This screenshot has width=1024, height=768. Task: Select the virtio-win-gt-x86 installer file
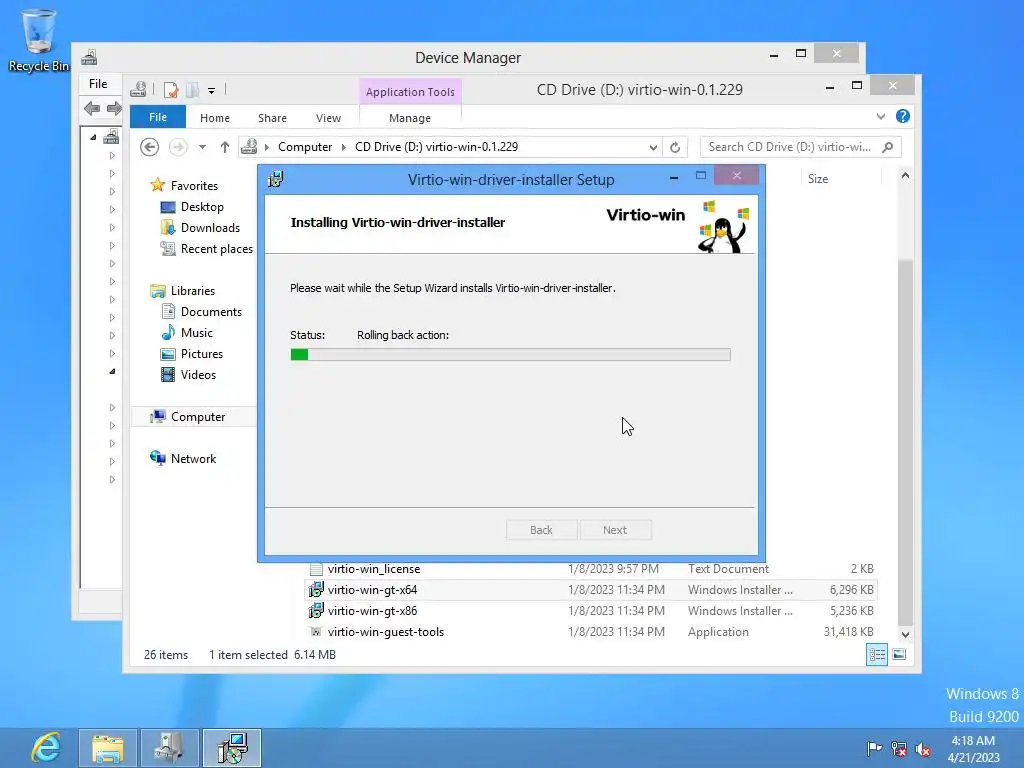(x=591, y=611)
